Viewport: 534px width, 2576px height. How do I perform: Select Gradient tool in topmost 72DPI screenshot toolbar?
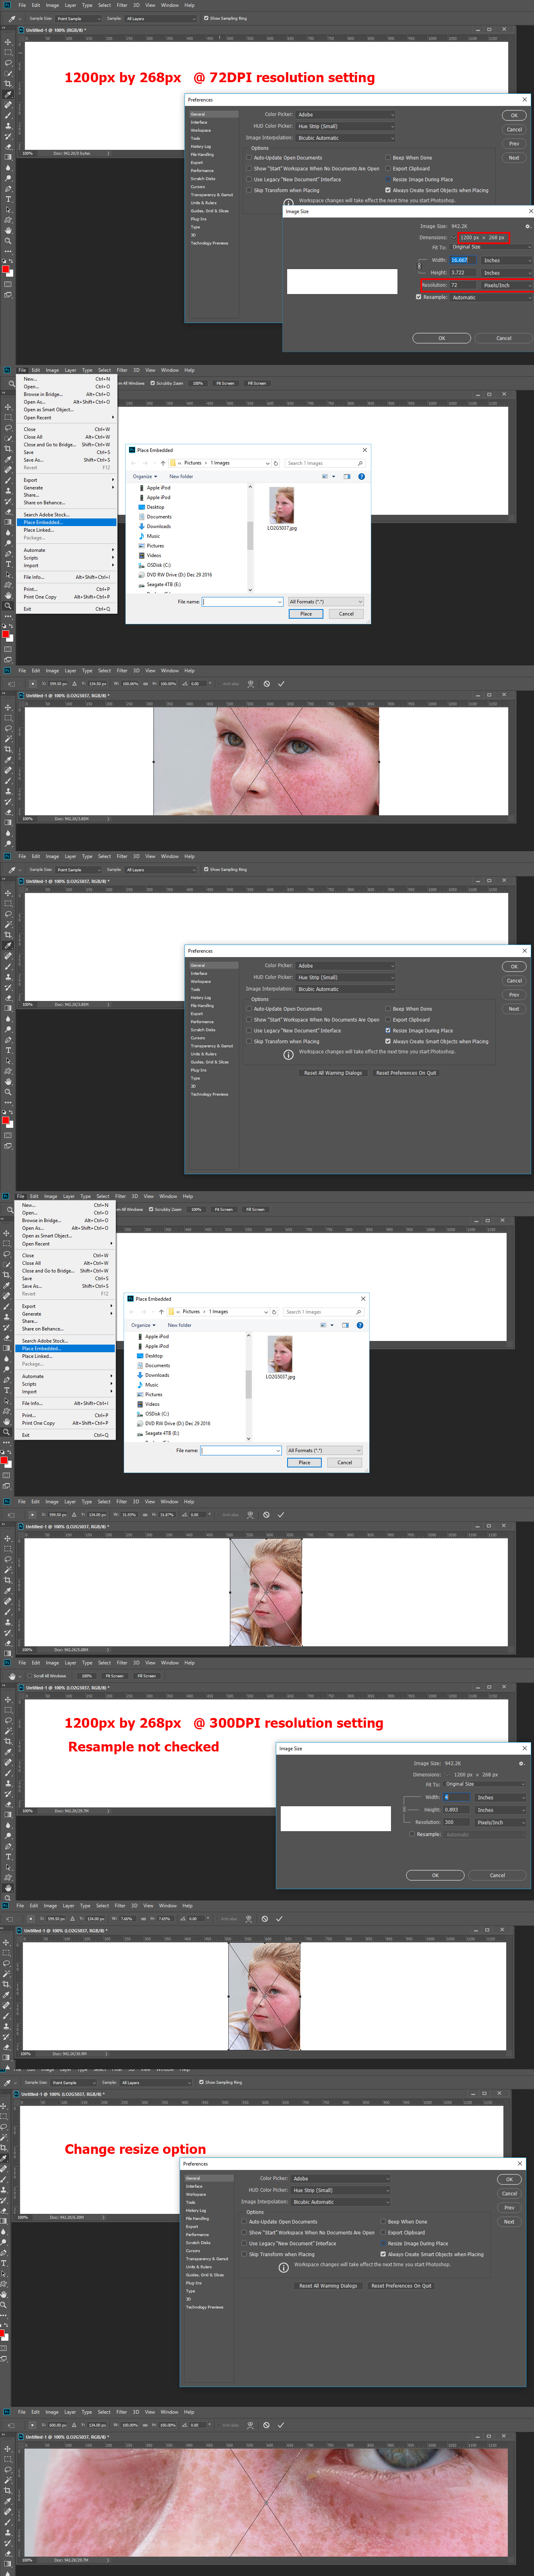(8, 157)
